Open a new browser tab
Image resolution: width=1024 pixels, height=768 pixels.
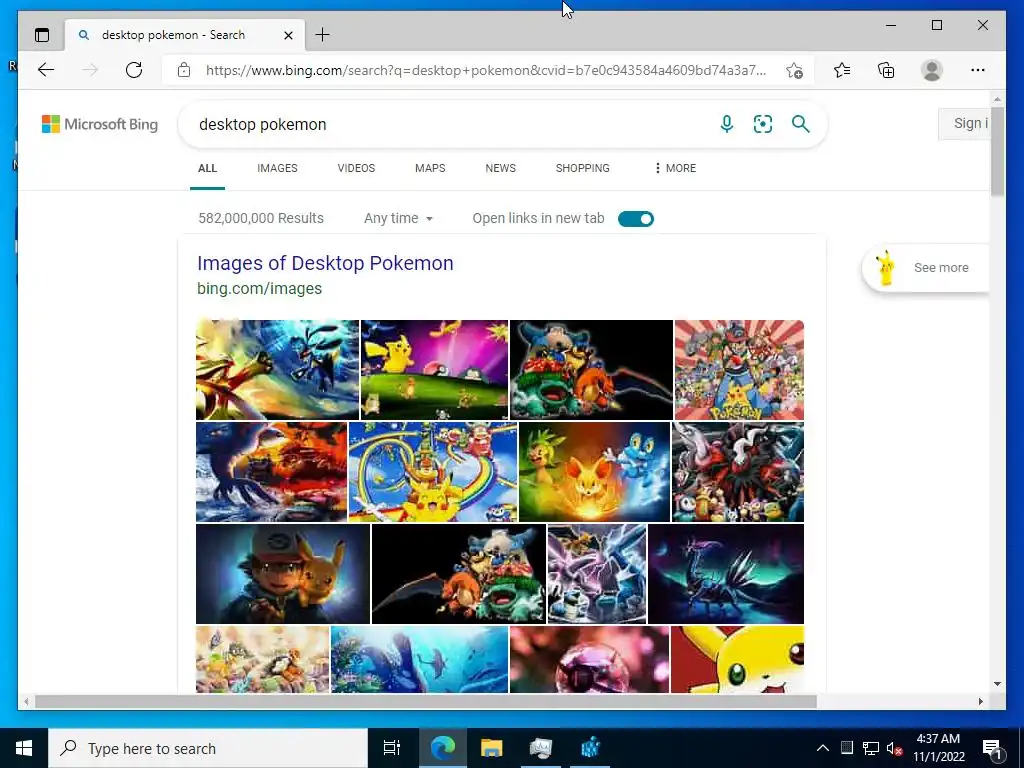coord(322,35)
